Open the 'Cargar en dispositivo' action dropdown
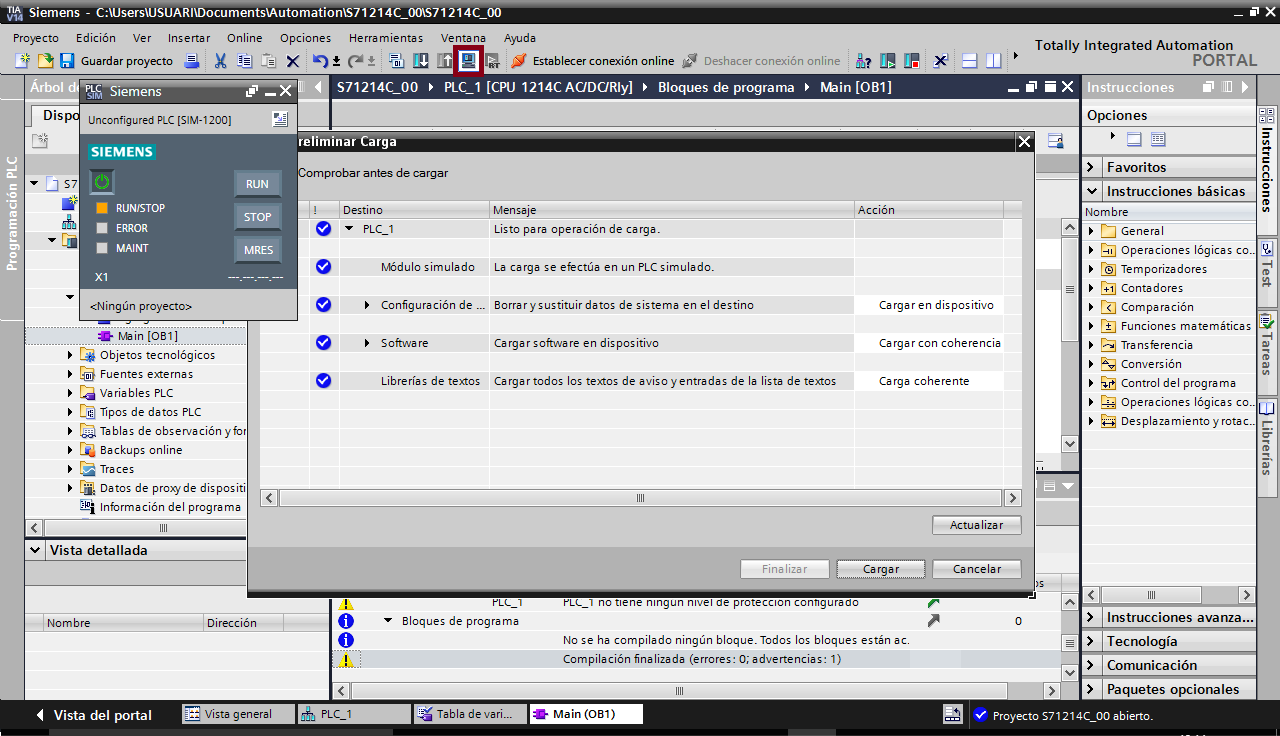The height and width of the screenshot is (736, 1280). click(x=936, y=305)
